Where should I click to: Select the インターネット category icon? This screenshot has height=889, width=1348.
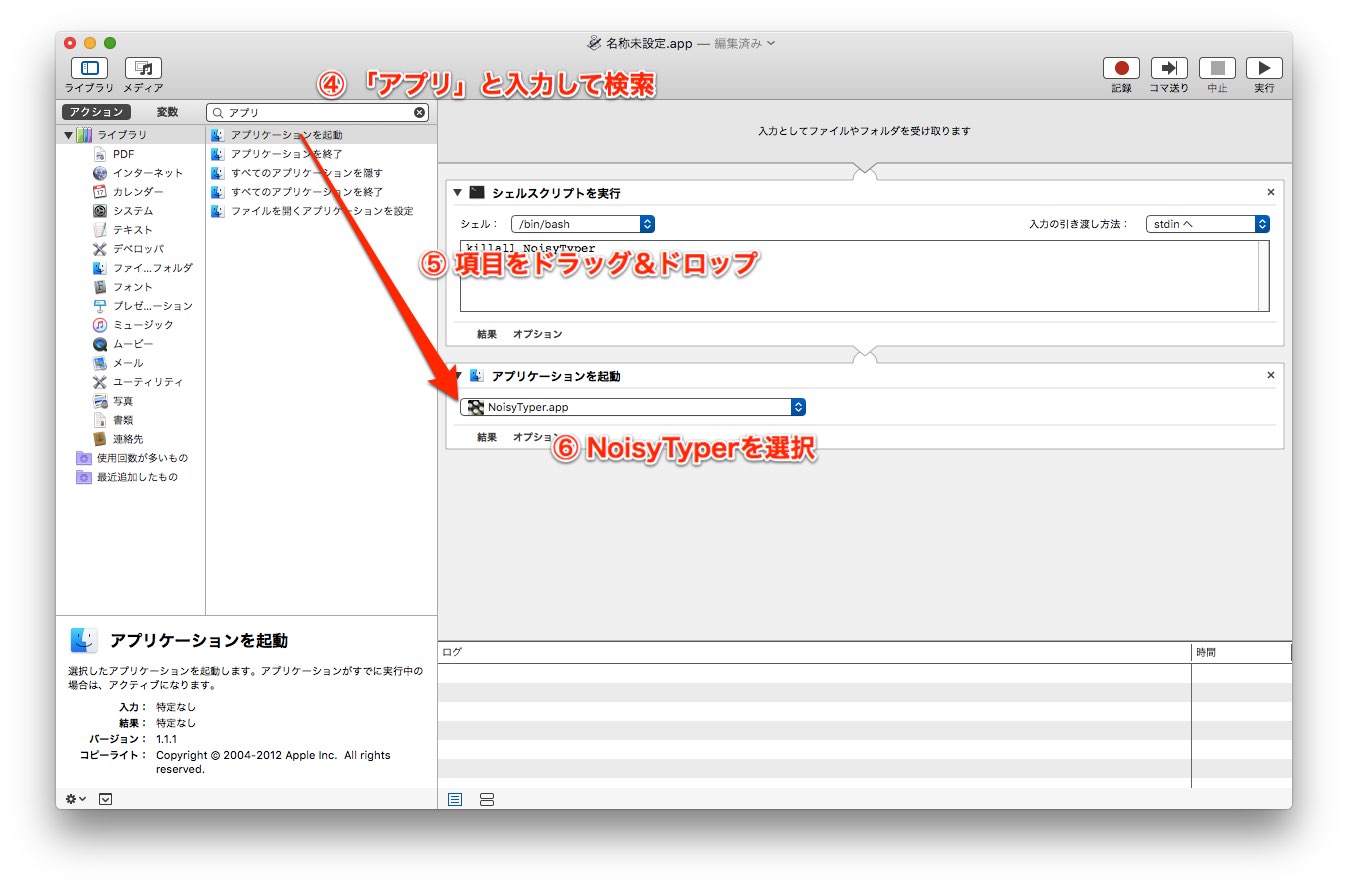100,173
